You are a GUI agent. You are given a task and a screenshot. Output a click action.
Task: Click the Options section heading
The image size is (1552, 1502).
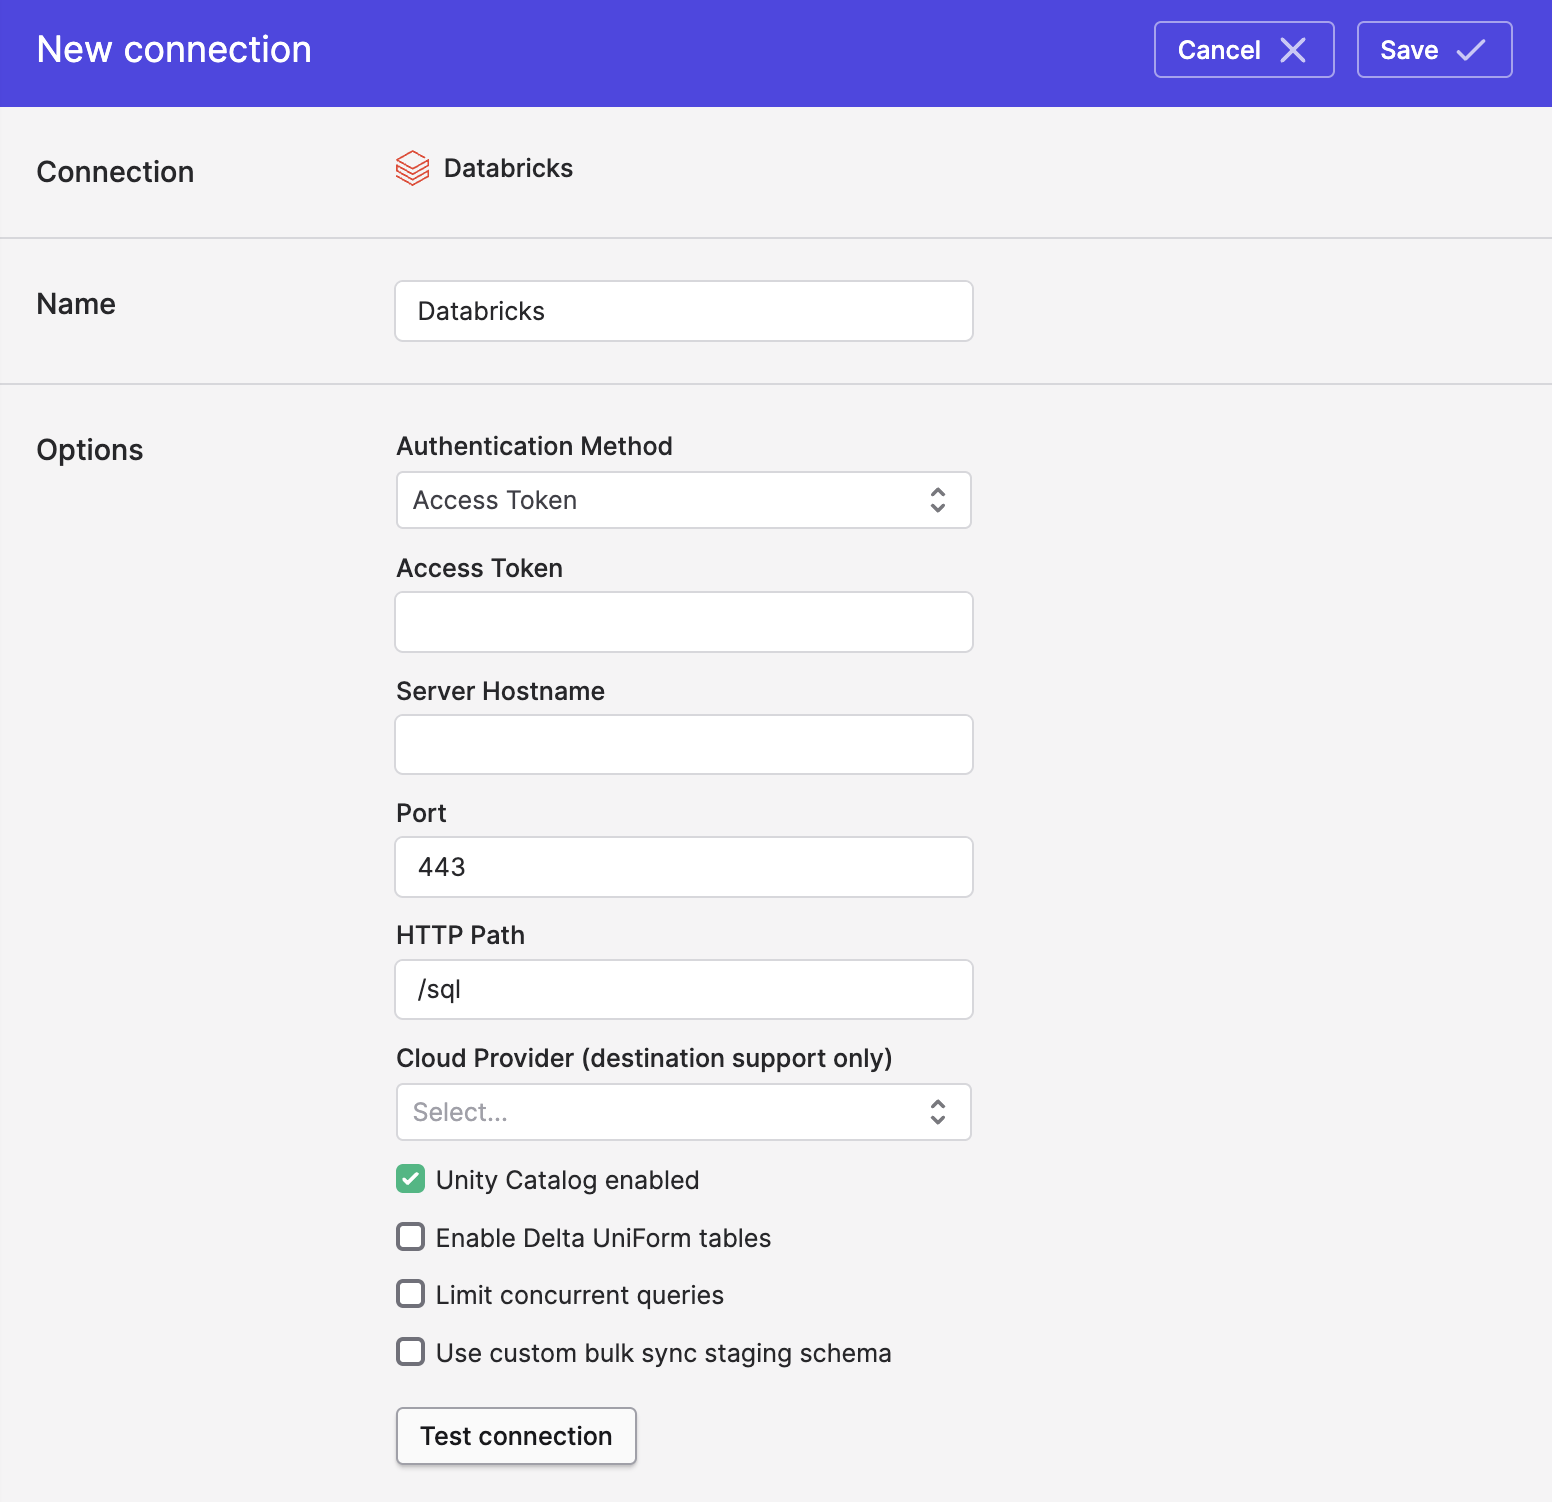click(90, 450)
